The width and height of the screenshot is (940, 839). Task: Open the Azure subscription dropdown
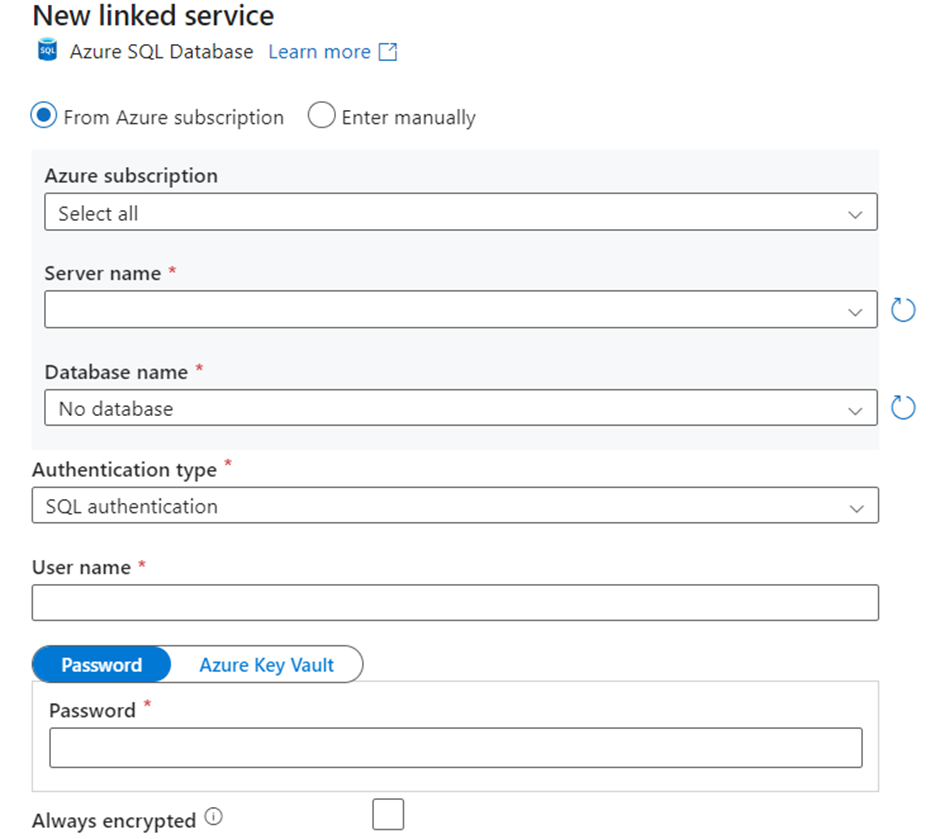460,213
